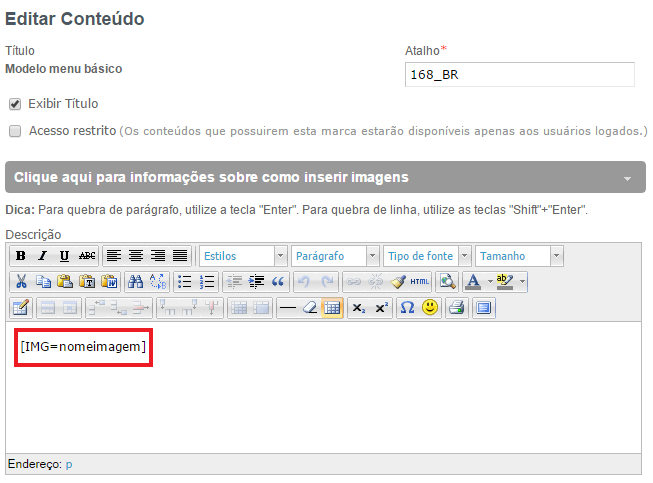Insert unordered bullet list
Screen dimensions: 653x483
click(x=184, y=282)
